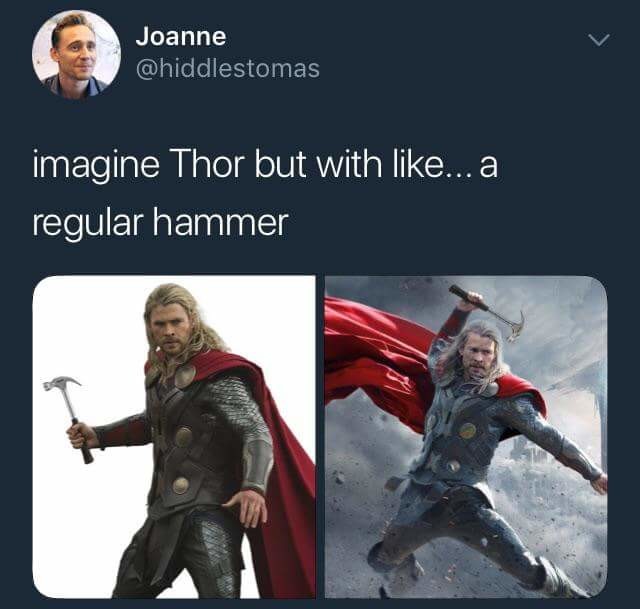
Task: Click the words "regular hammer" in tweet
Action: pos(160,222)
